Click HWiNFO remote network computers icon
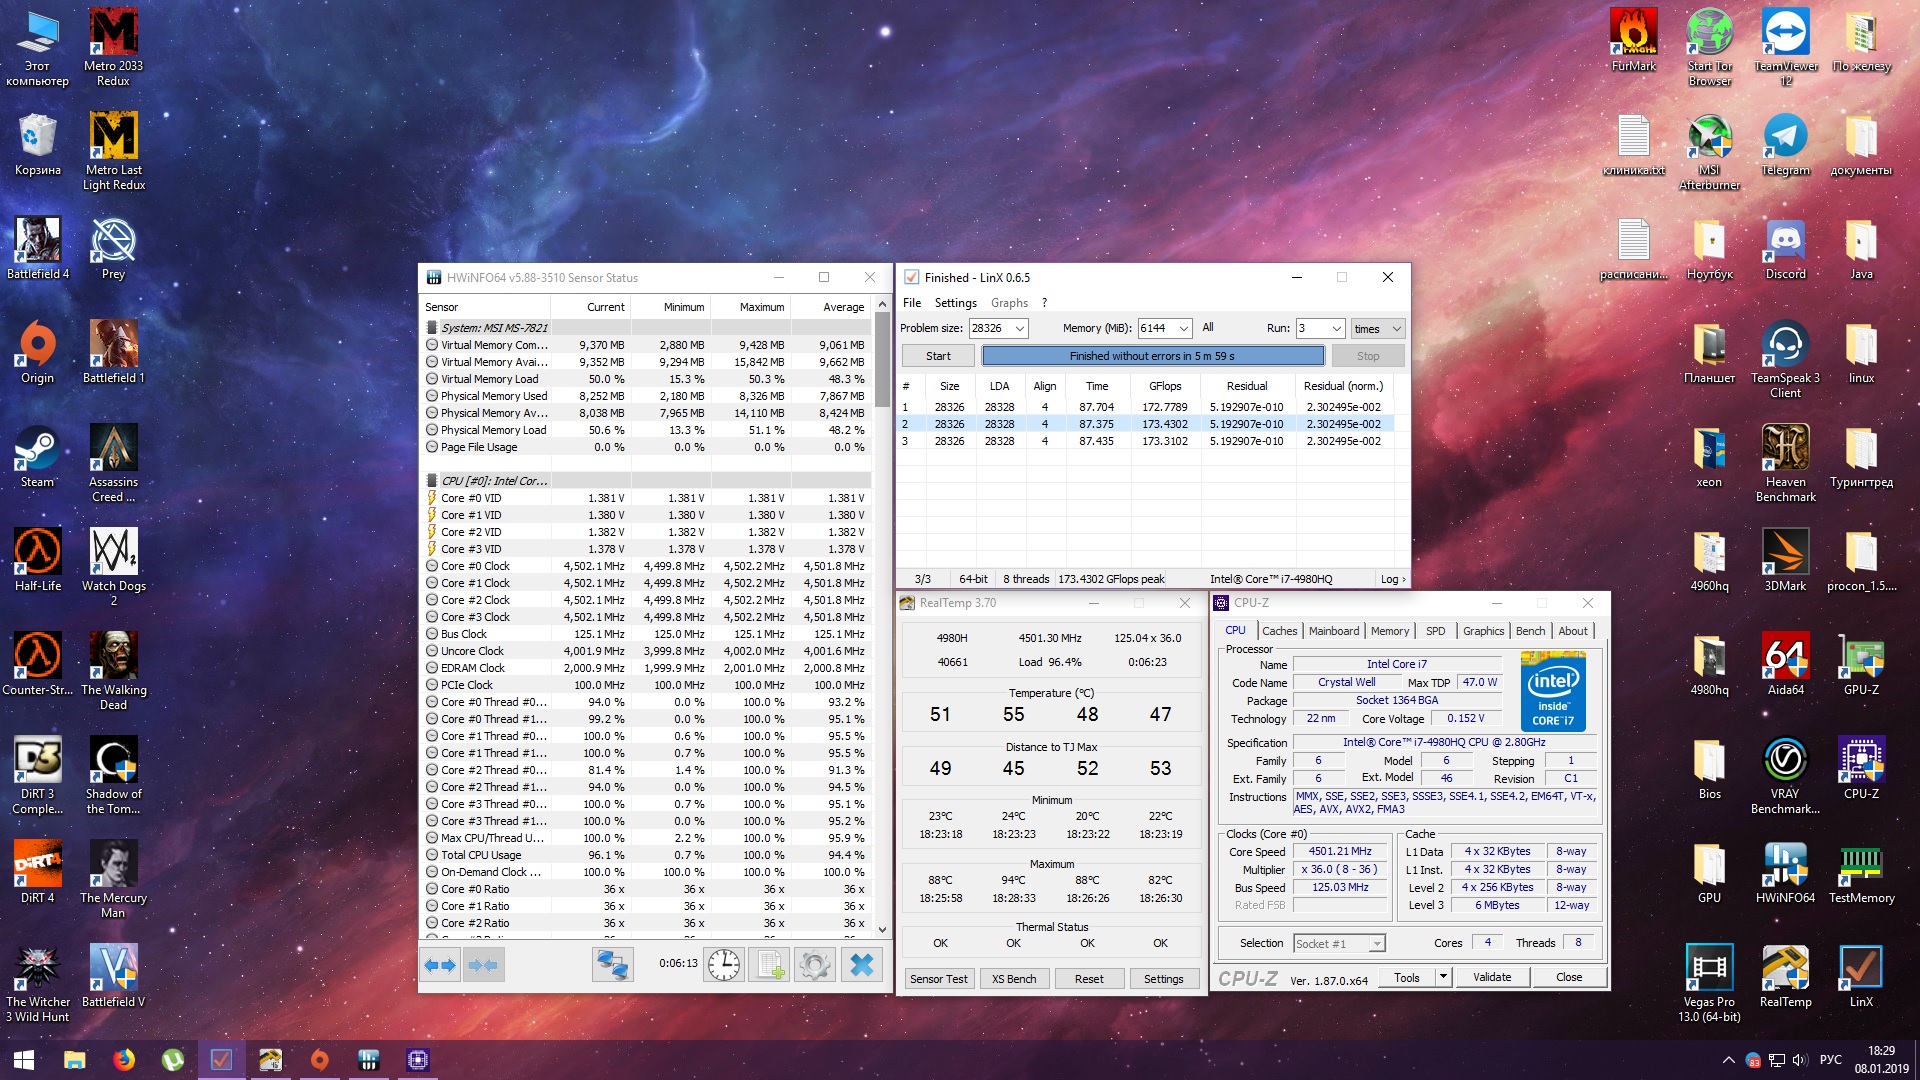Screen dimensions: 1920x1080 pos(612,965)
